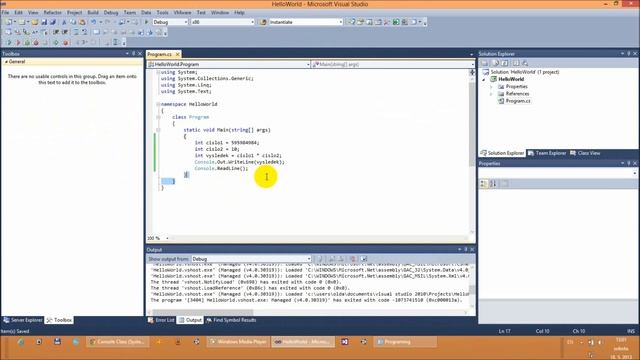Switch to the Server Explorer tab

click(23, 320)
